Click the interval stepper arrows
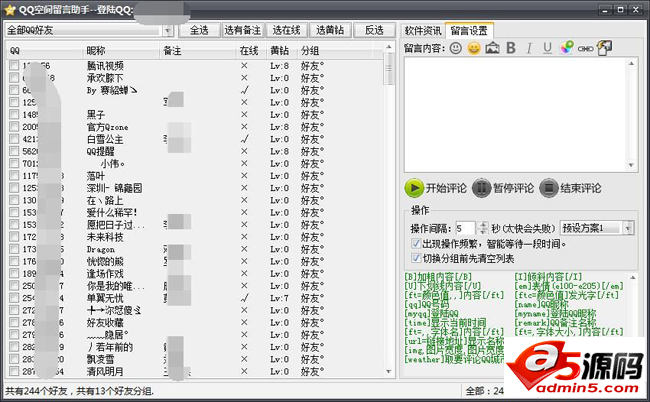Viewport: 650px width, 402px height. (482, 228)
